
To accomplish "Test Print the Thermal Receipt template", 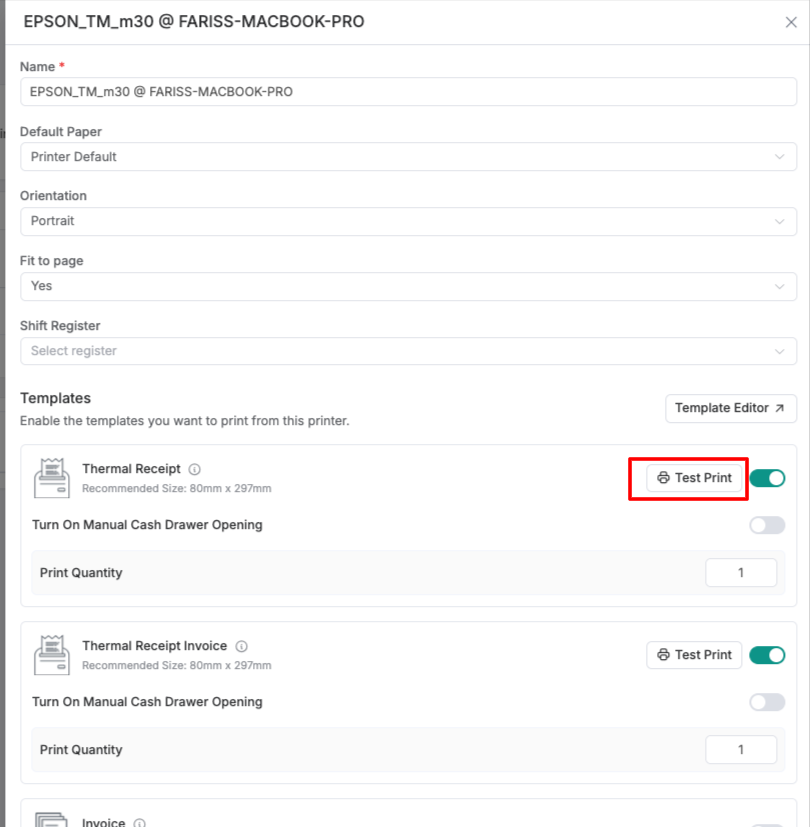I will tap(694, 478).
